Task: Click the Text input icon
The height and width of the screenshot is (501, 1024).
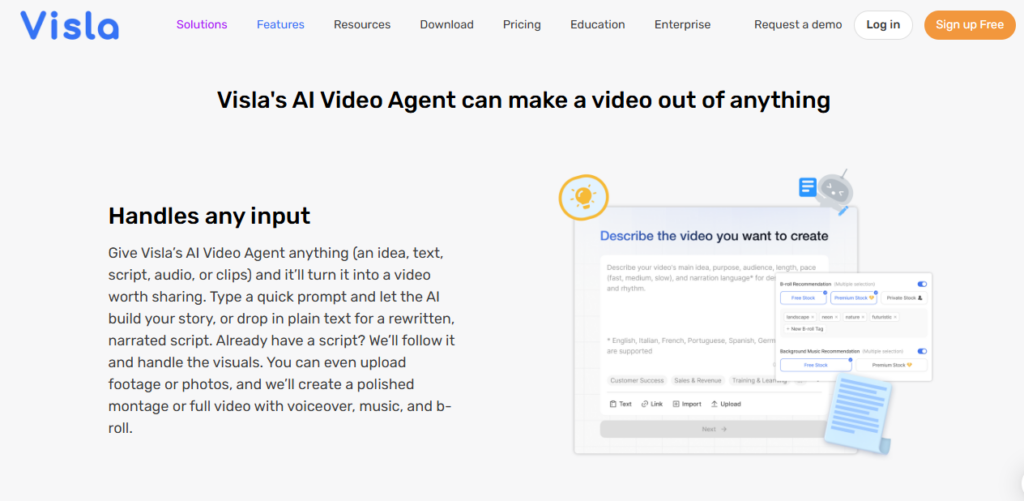Action: 614,404
